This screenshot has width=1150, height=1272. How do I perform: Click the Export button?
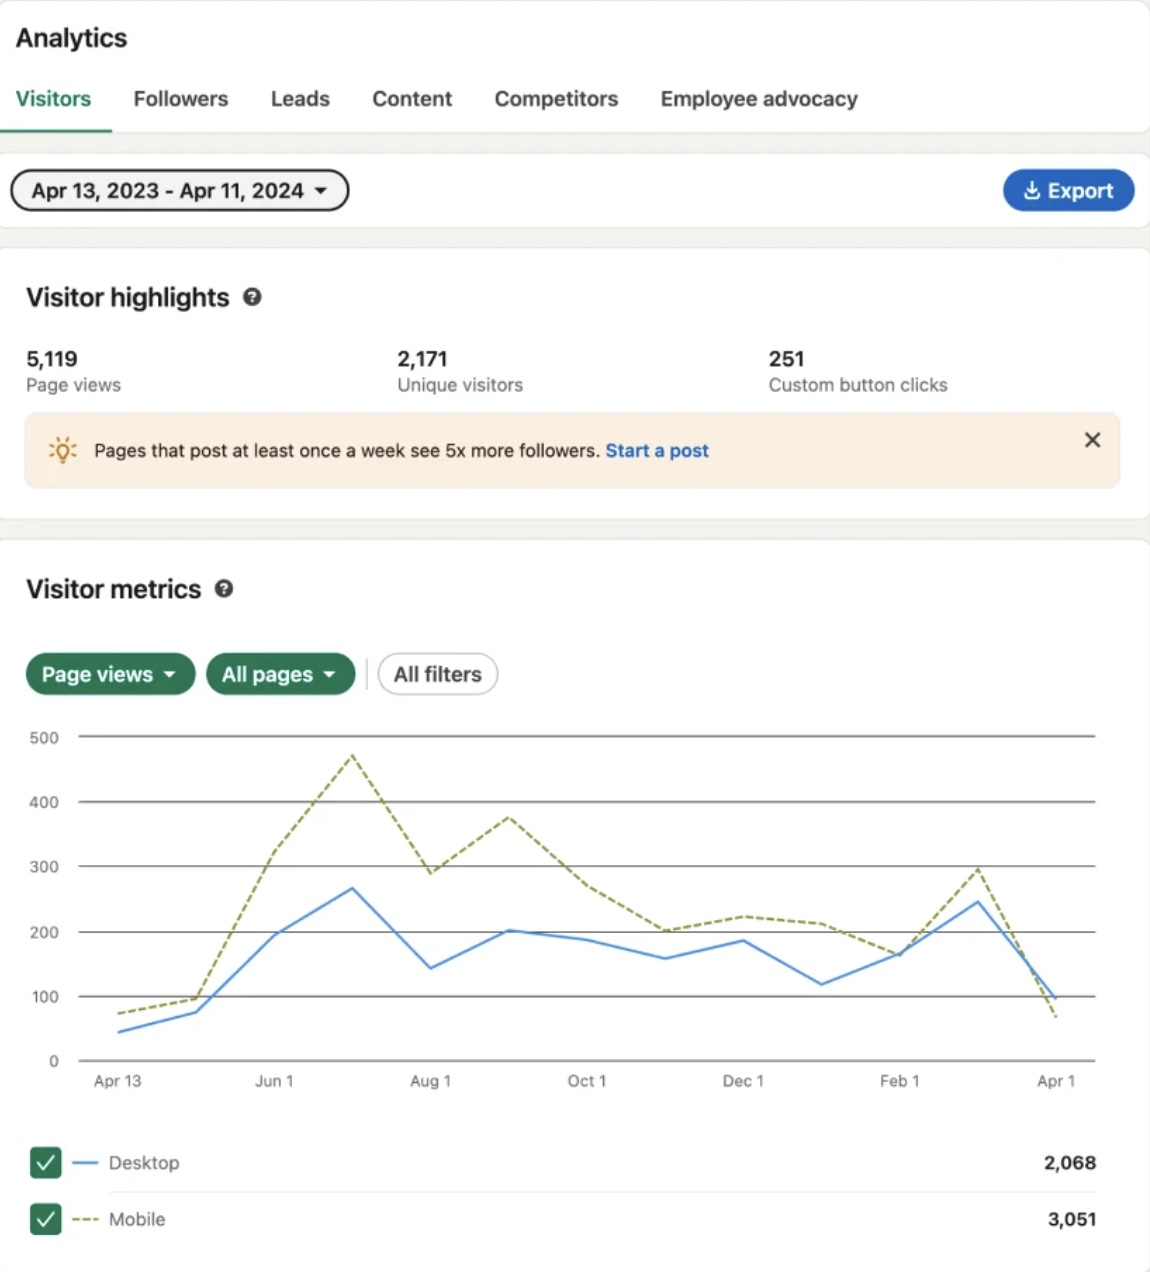point(1068,190)
